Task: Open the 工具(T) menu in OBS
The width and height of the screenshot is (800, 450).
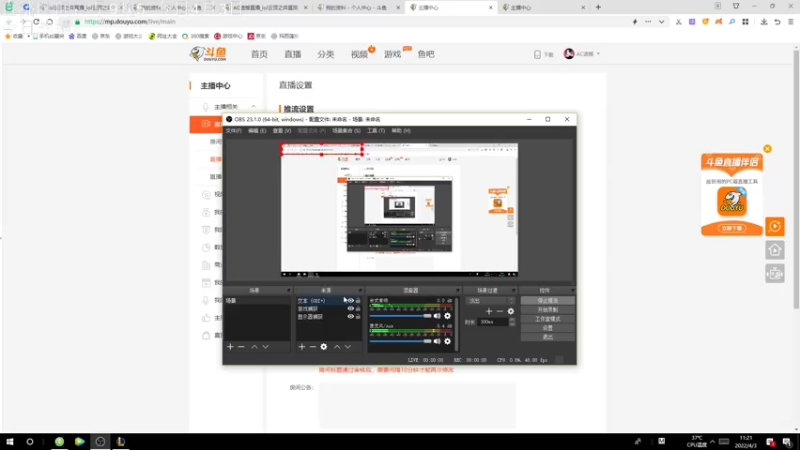Action: pyautogui.click(x=376, y=131)
